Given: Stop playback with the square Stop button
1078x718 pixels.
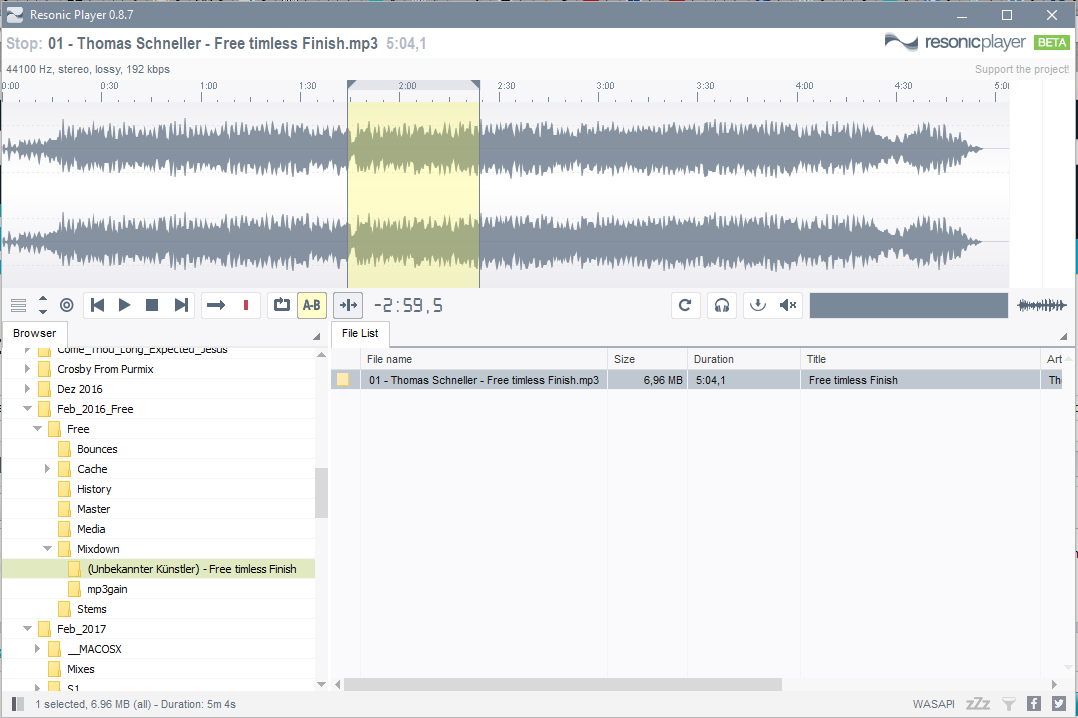Looking at the screenshot, I should click(152, 305).
